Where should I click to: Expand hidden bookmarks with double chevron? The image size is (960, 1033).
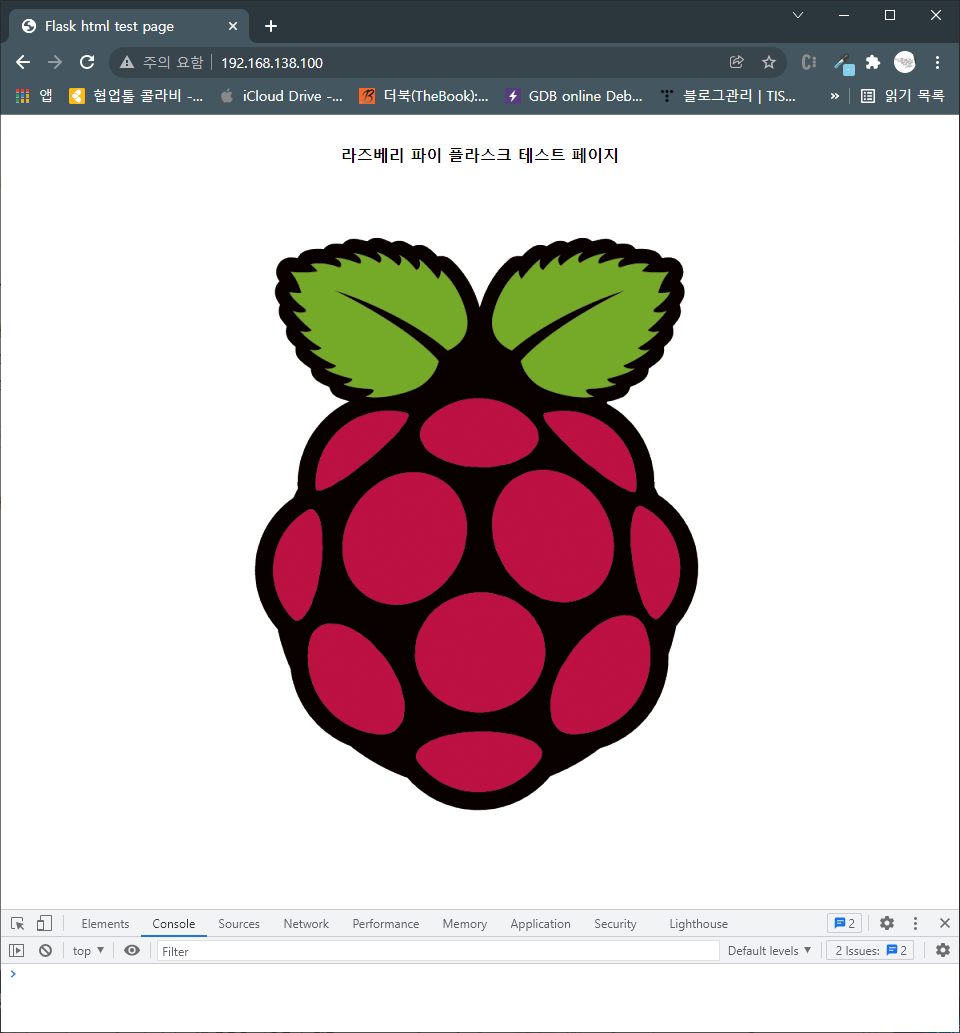tap(834, 96)
